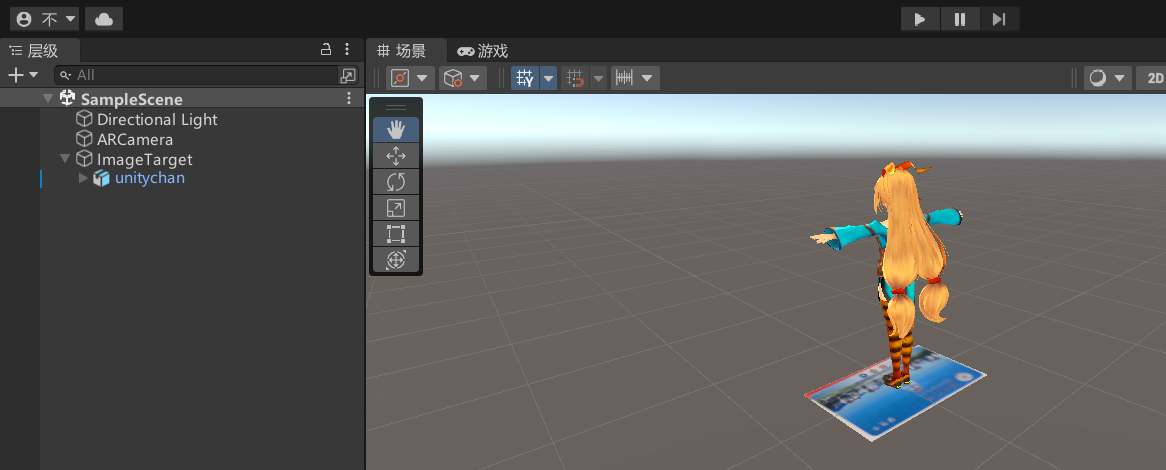Select SampleScene in the hierarchy
Viewport: 1166px width, 470px height.
point(132,99)
